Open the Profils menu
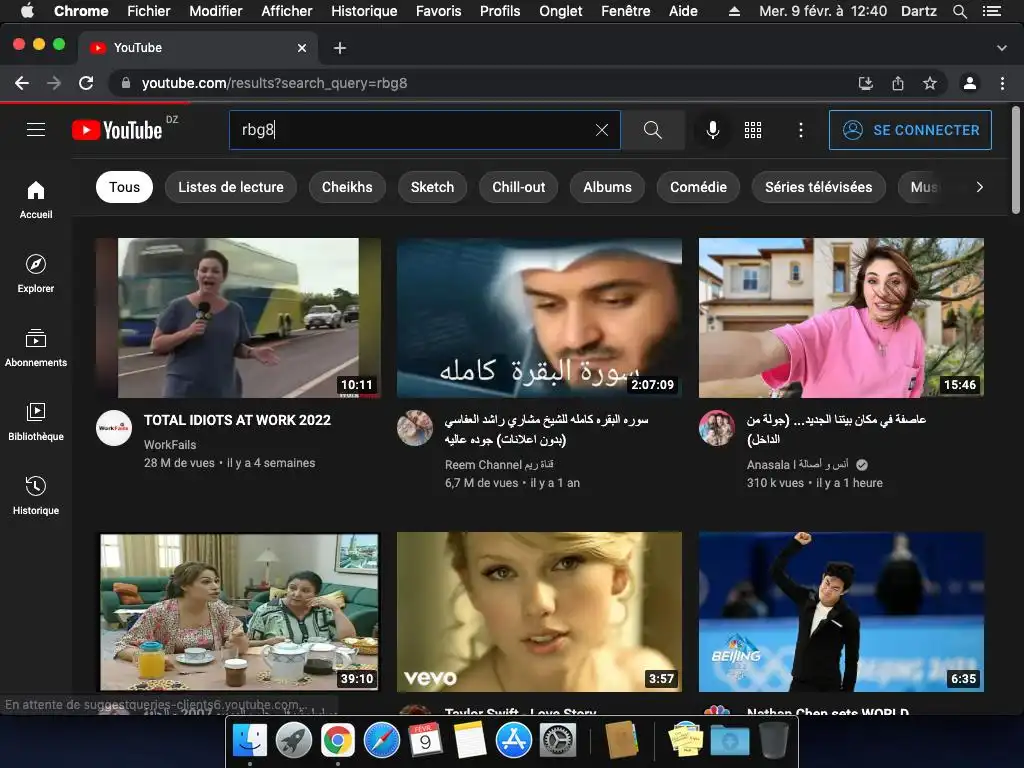1024x768 pixels. coord(500,11)
